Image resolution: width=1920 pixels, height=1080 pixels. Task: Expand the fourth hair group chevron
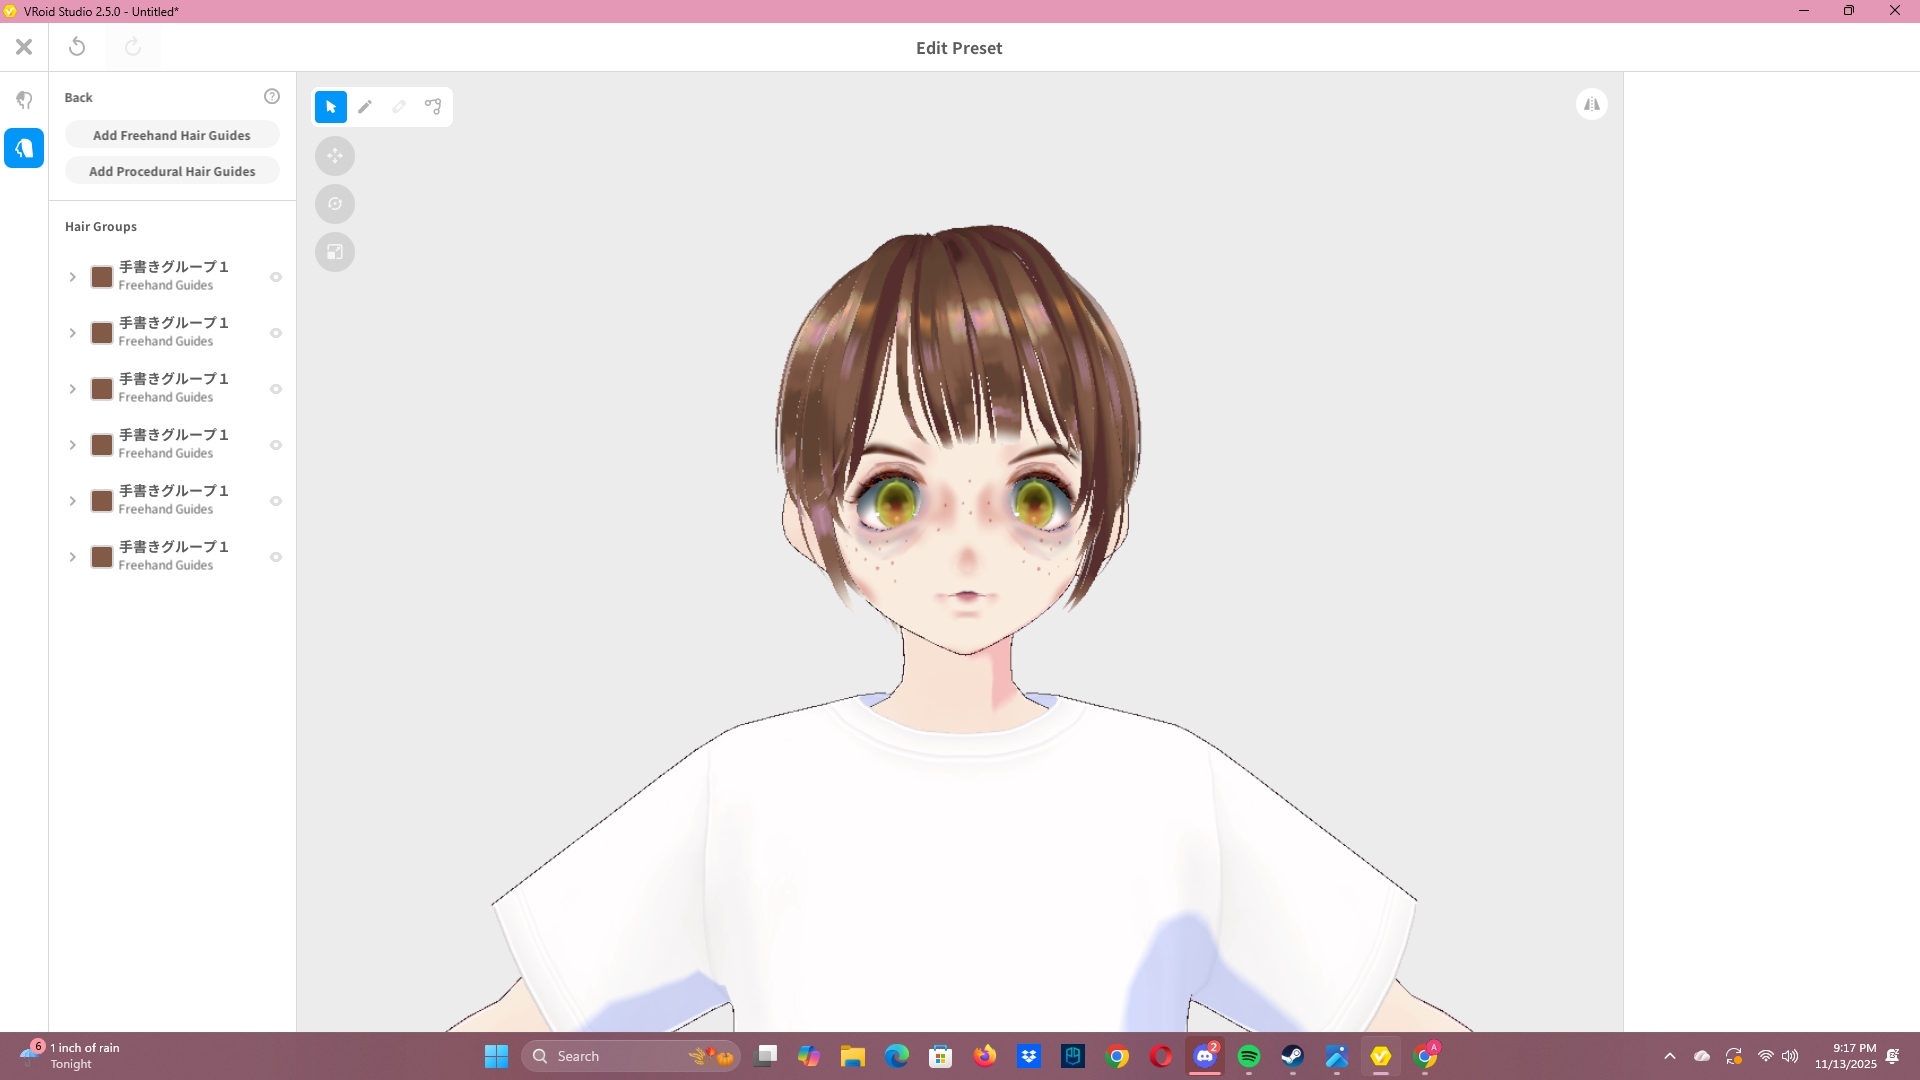pyautogui.click(x=72, y=445)
